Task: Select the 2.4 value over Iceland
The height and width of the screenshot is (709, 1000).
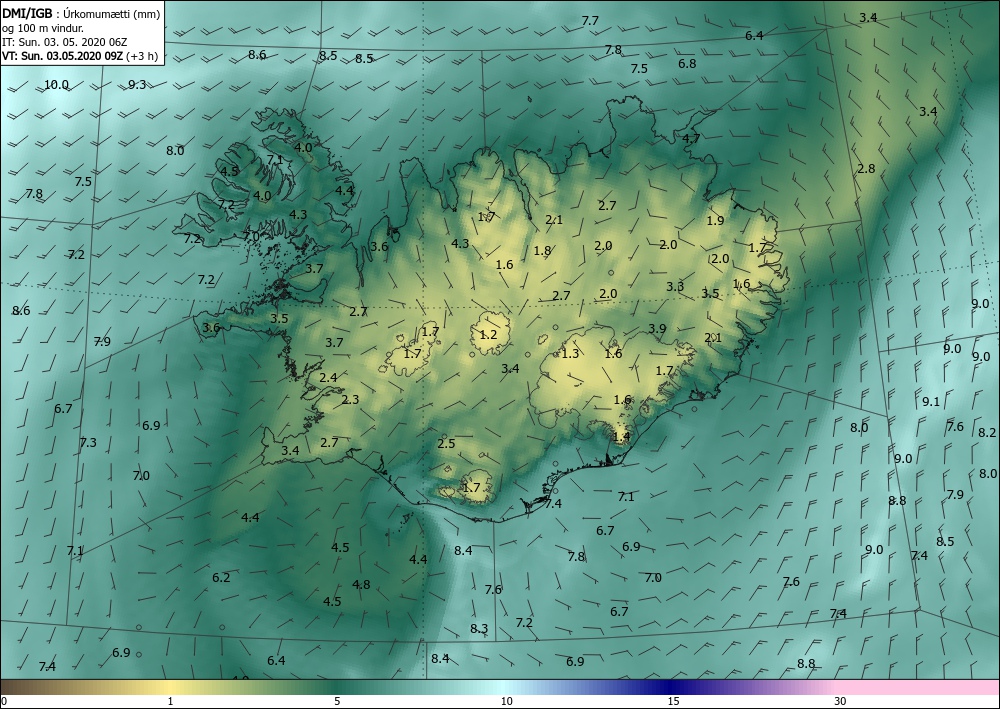Action: [x=328, y=377]
